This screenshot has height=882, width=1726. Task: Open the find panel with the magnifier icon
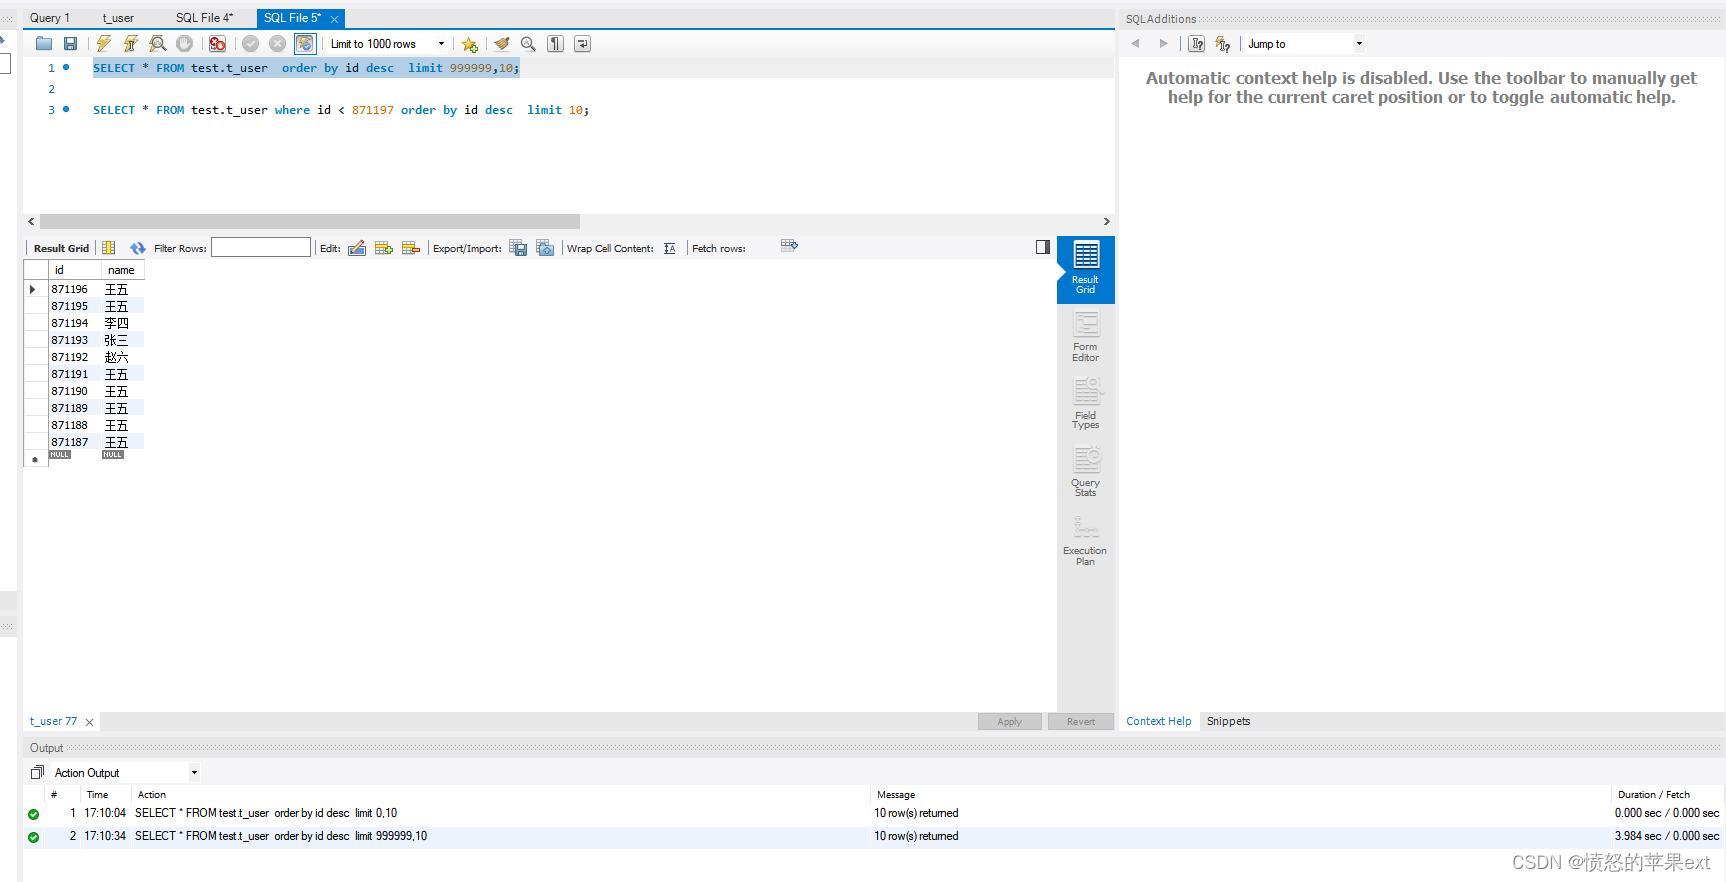528,44
